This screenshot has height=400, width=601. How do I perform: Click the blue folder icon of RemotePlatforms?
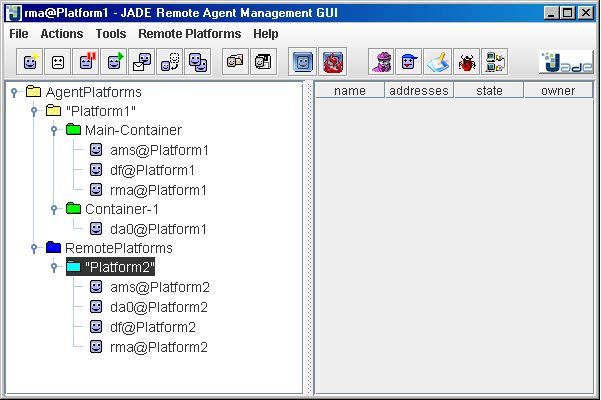pos(53,248)
